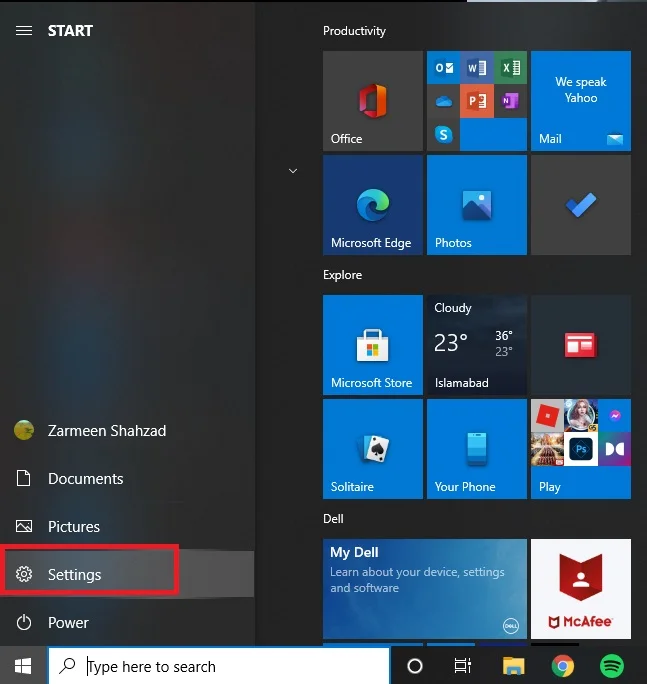Open File Explorer from the taskbar
Viewport: 647px width, 684px height.
pos(513,666)
